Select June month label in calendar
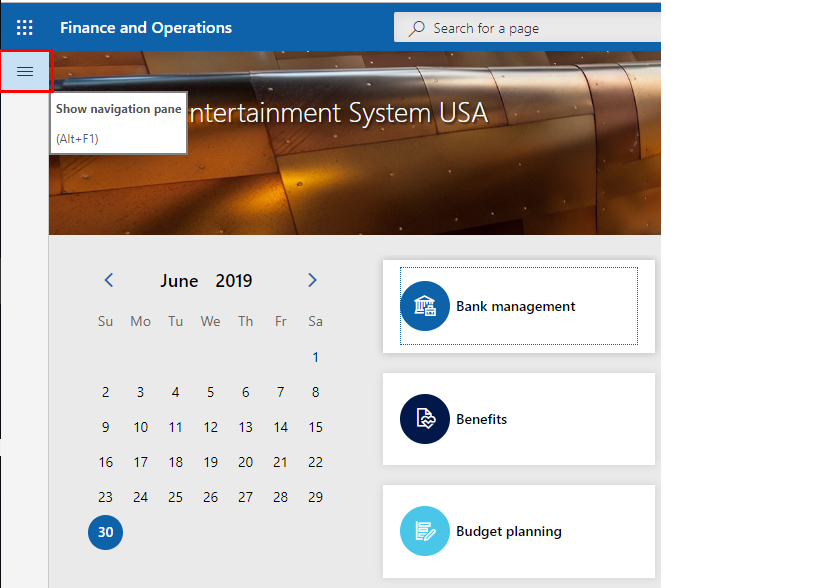816x588 pixels. (179, 281)
